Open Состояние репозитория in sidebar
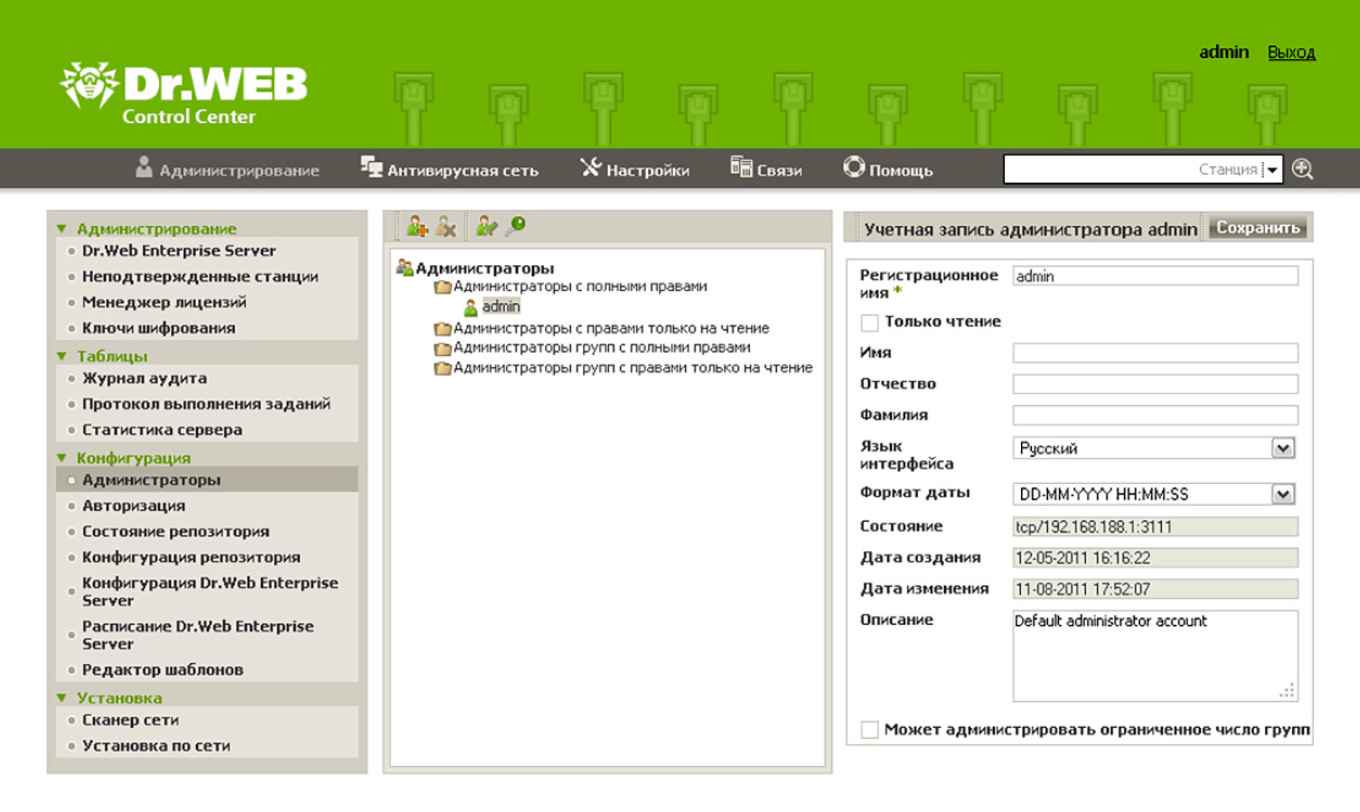Viewport: 1360px width, 812px height. coord(176,532)
